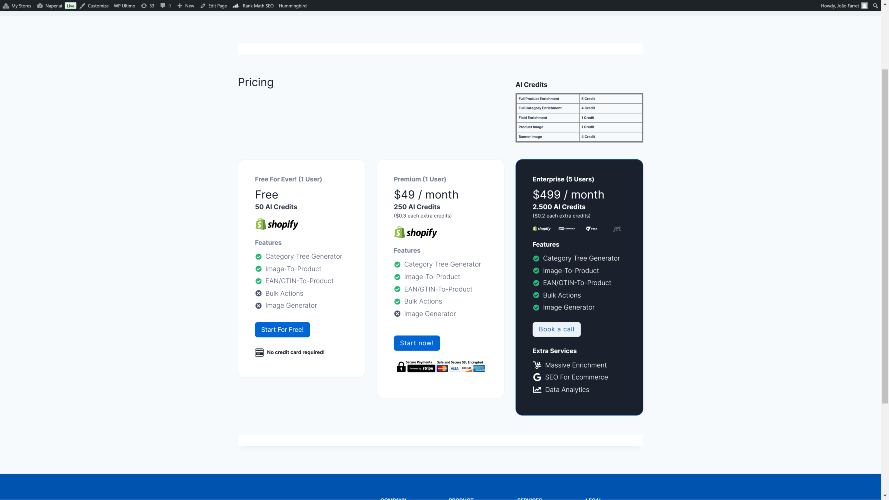Open Hummingbird menu in admin bar
Screen dimensions: 889x500
pos(293,6)
